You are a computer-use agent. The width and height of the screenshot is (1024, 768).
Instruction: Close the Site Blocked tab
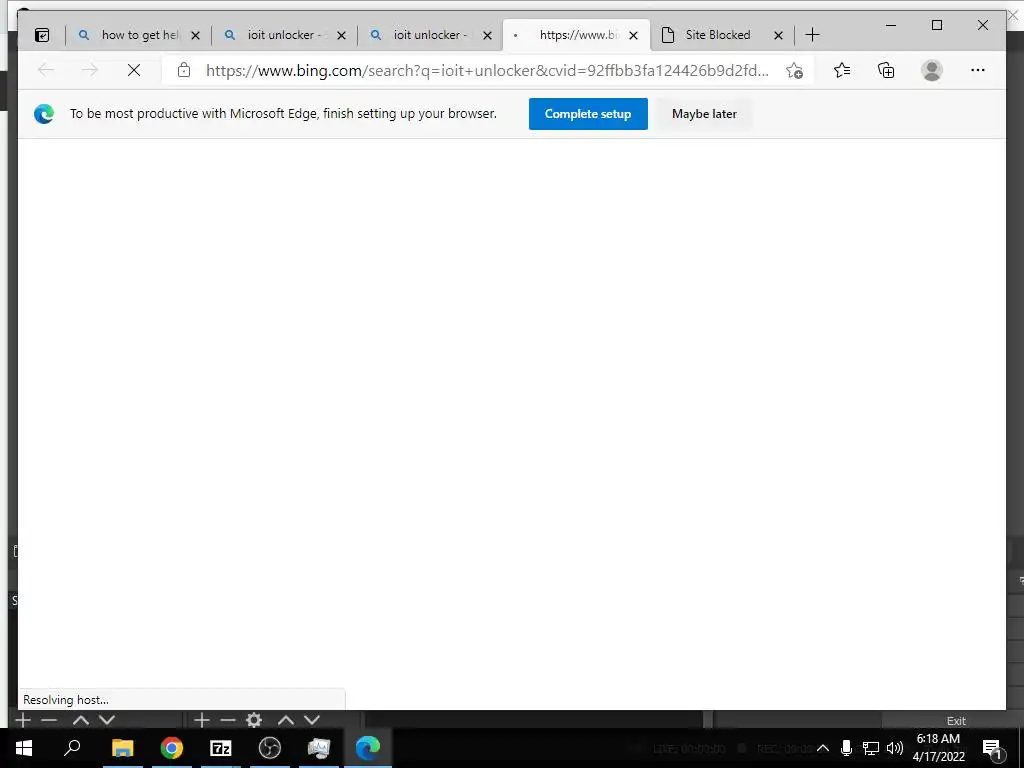pyautogui.click(x=778, y=36)
